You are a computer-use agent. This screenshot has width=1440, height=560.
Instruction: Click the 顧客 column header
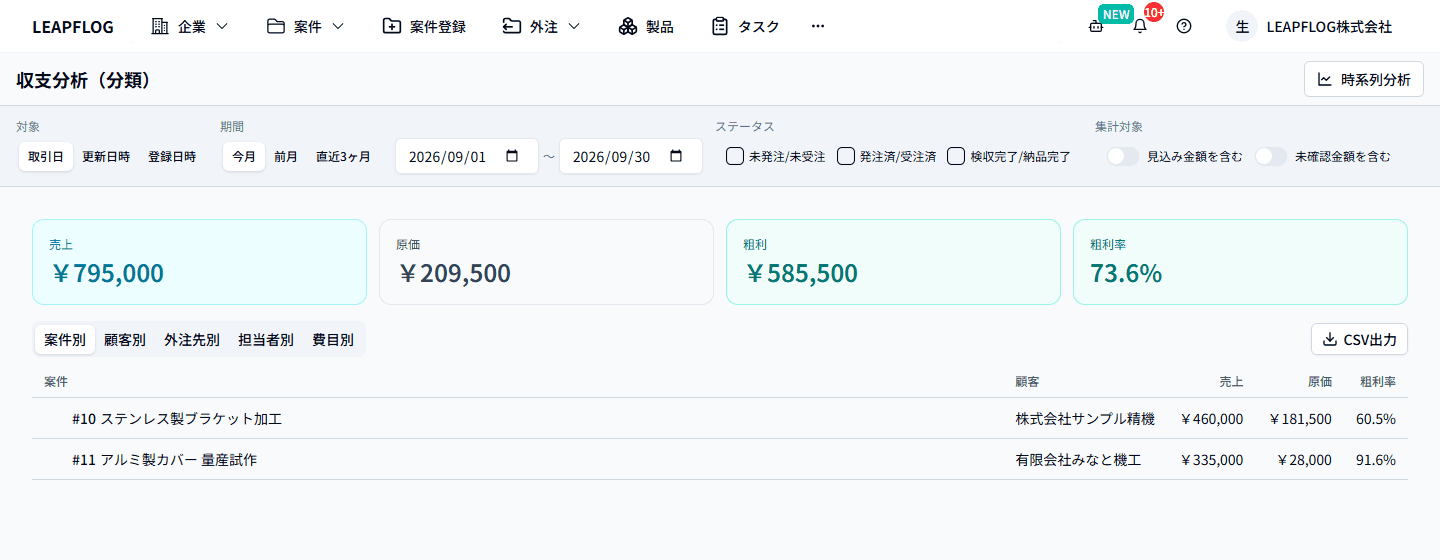point(1027,381)
